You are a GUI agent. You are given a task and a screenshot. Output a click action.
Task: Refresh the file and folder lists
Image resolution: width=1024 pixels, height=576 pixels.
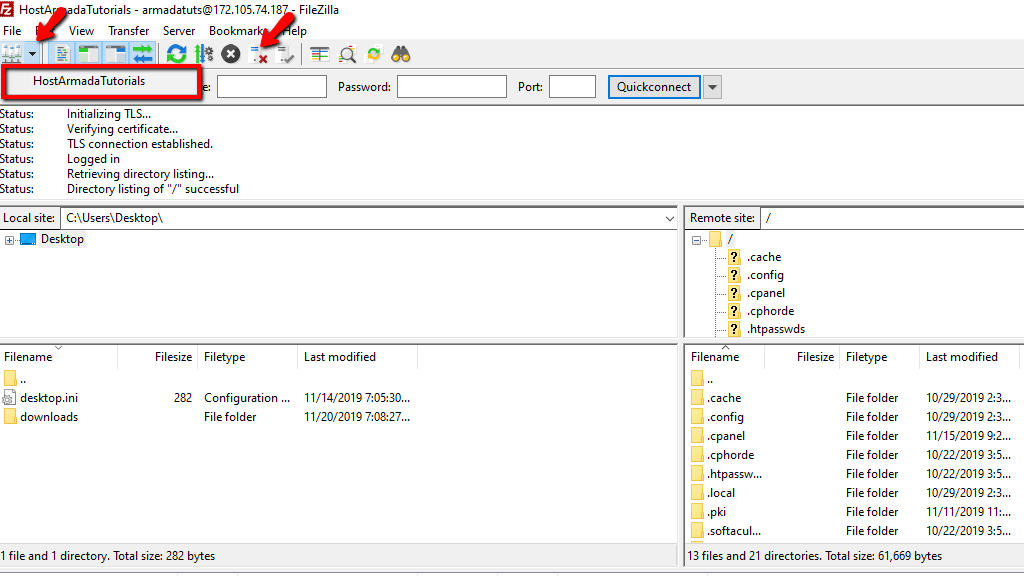point(176,54)
